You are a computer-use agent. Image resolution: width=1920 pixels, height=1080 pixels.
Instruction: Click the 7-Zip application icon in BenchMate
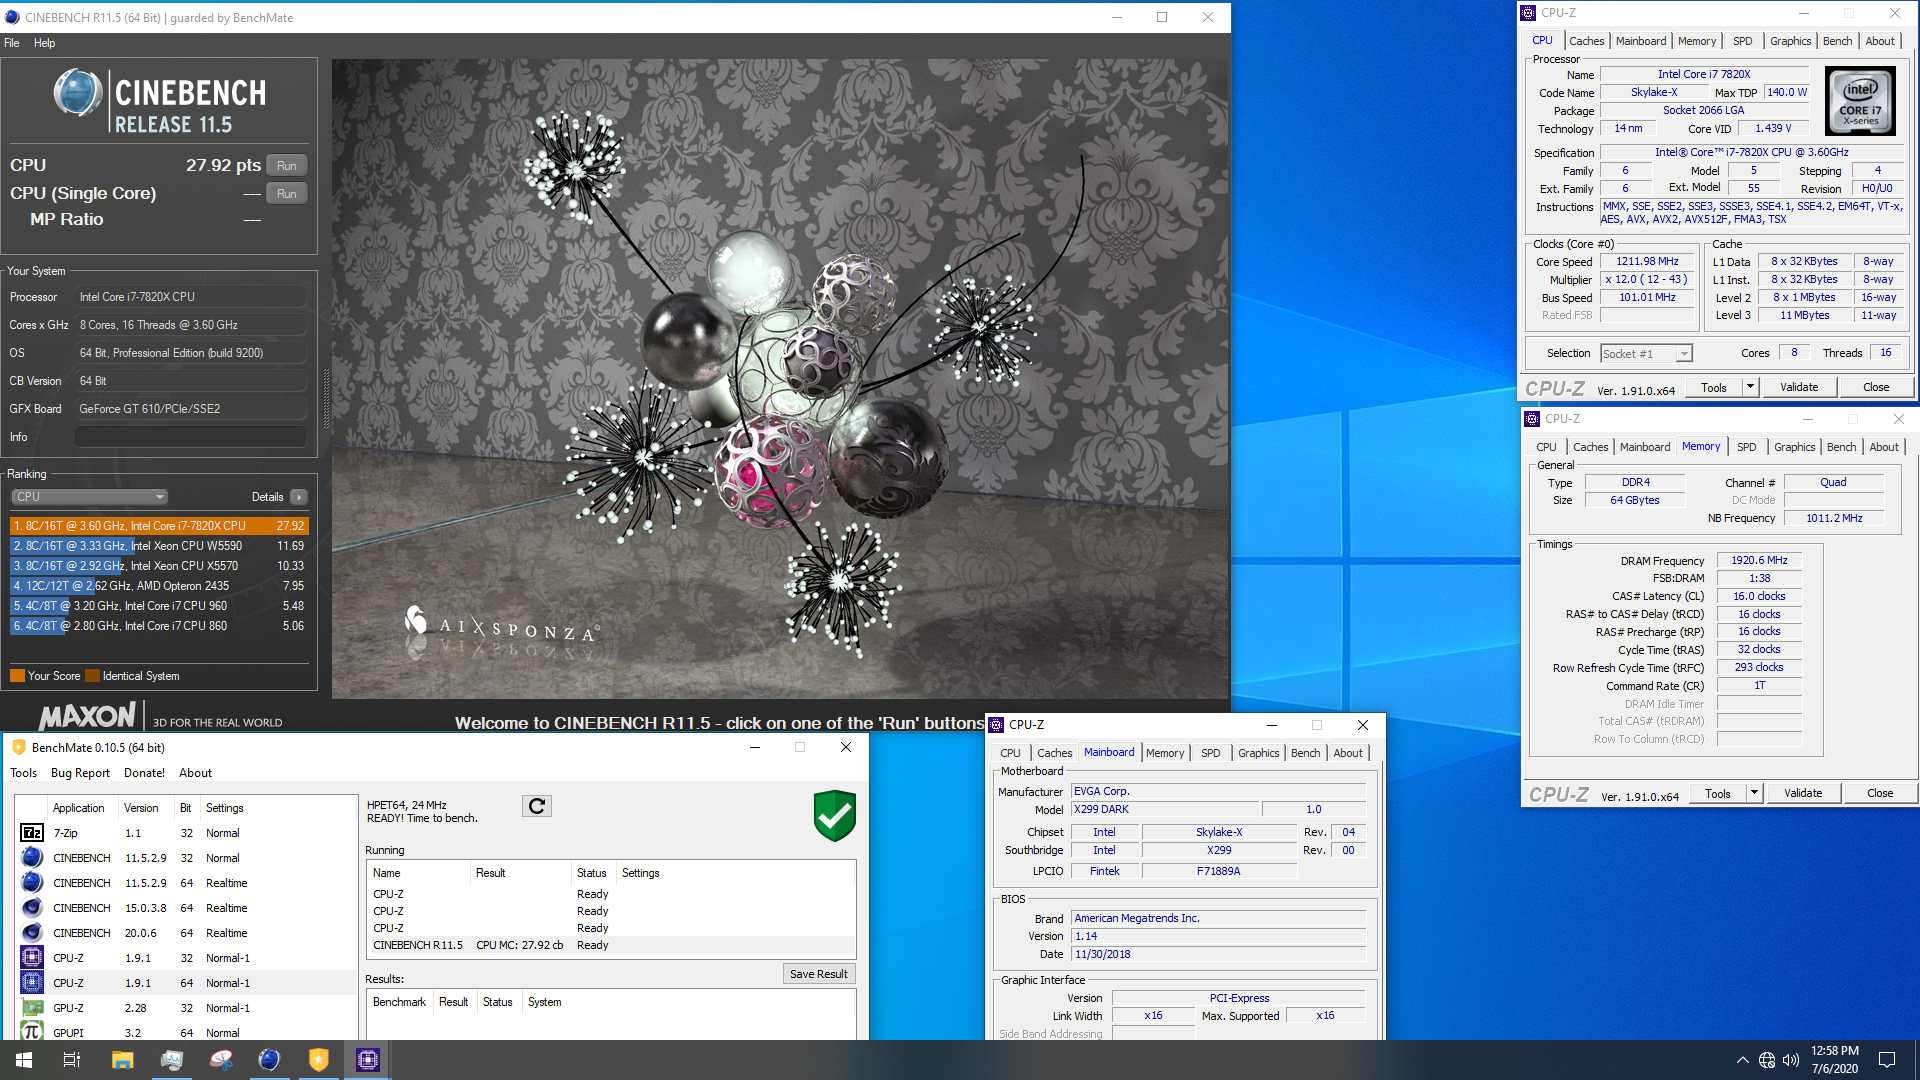pyautogui.click(x=32, y=833)
